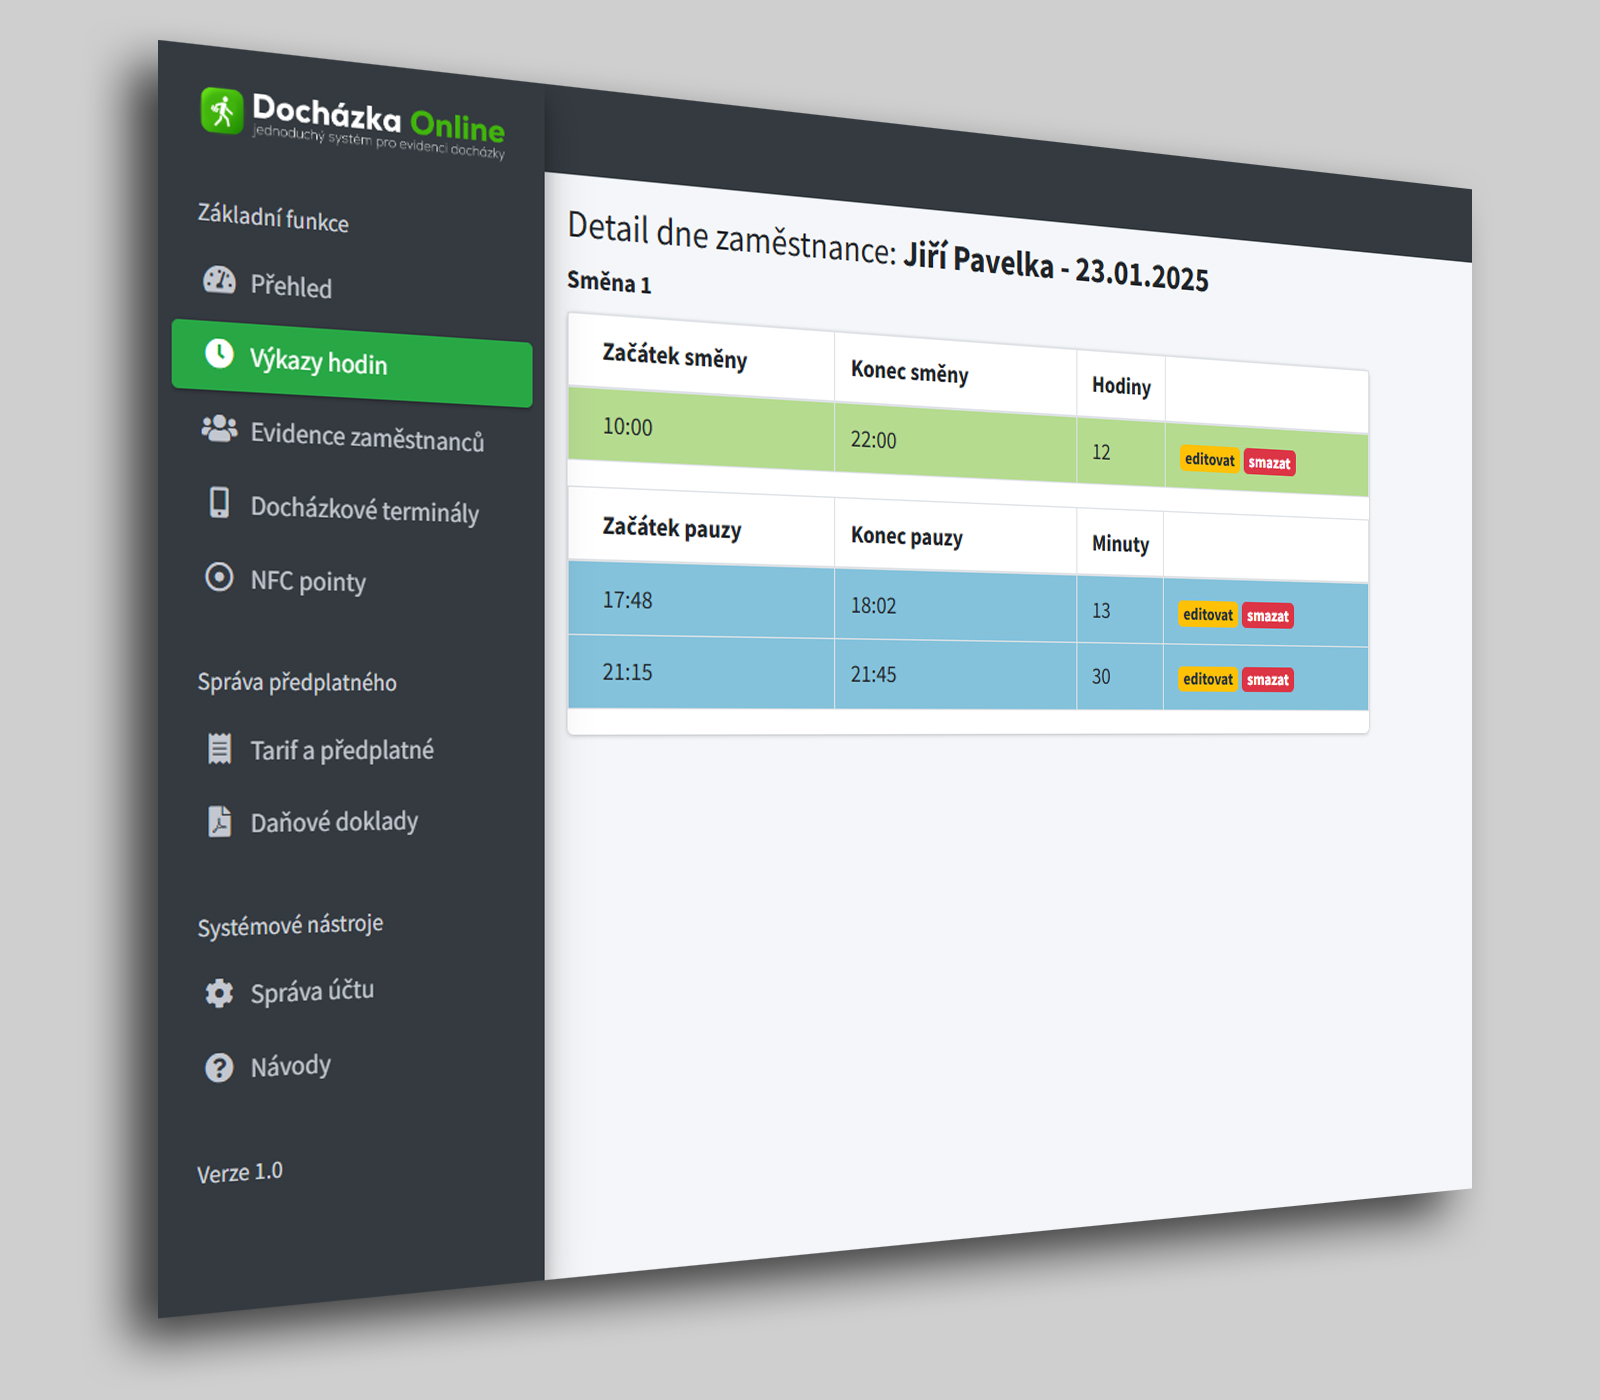Click the Hodiny column header
Image resolution: width=1600 pixels, height=1400 pixels.
coord(1121,386)
